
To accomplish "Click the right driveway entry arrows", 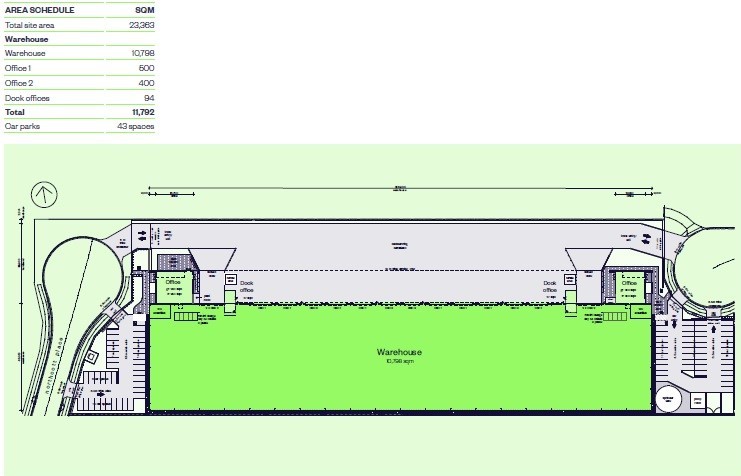I will coord(646,238).
